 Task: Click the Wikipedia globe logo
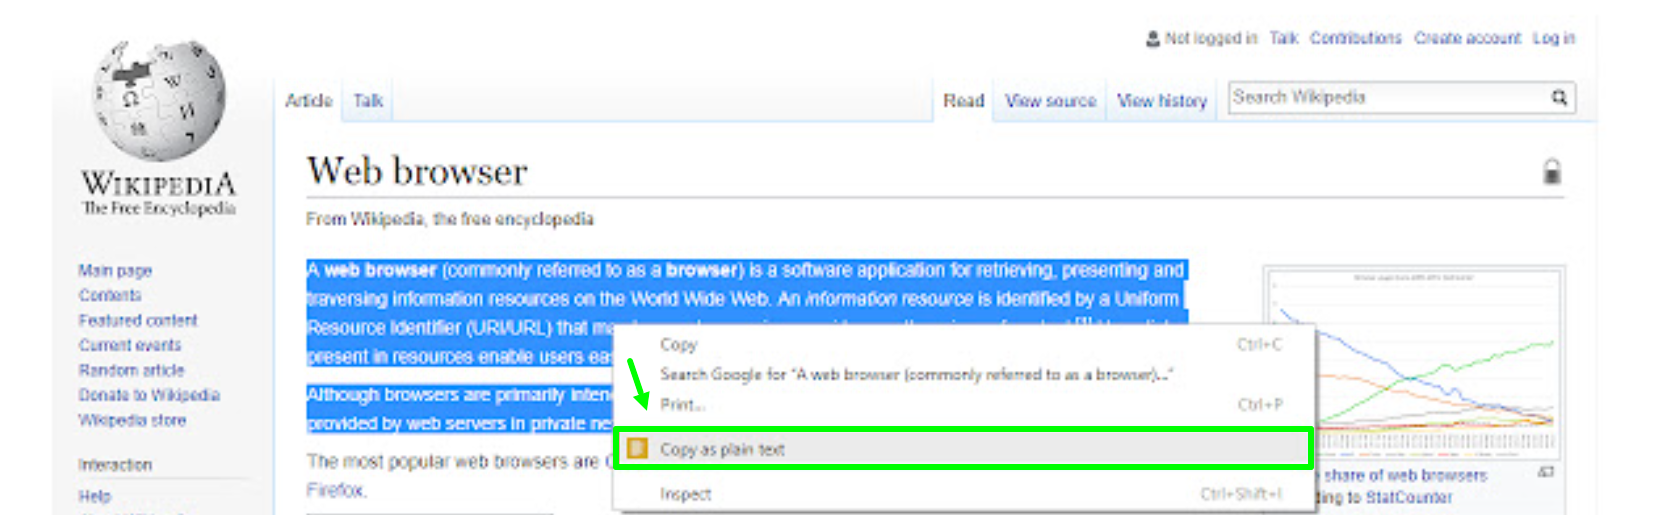coord(158,101)
